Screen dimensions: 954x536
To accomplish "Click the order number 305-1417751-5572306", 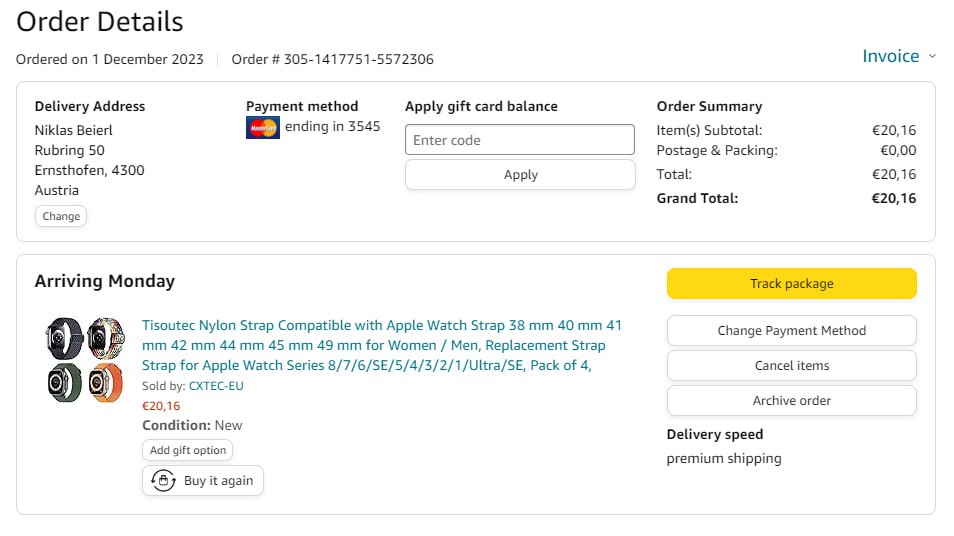I will [358, 59].
